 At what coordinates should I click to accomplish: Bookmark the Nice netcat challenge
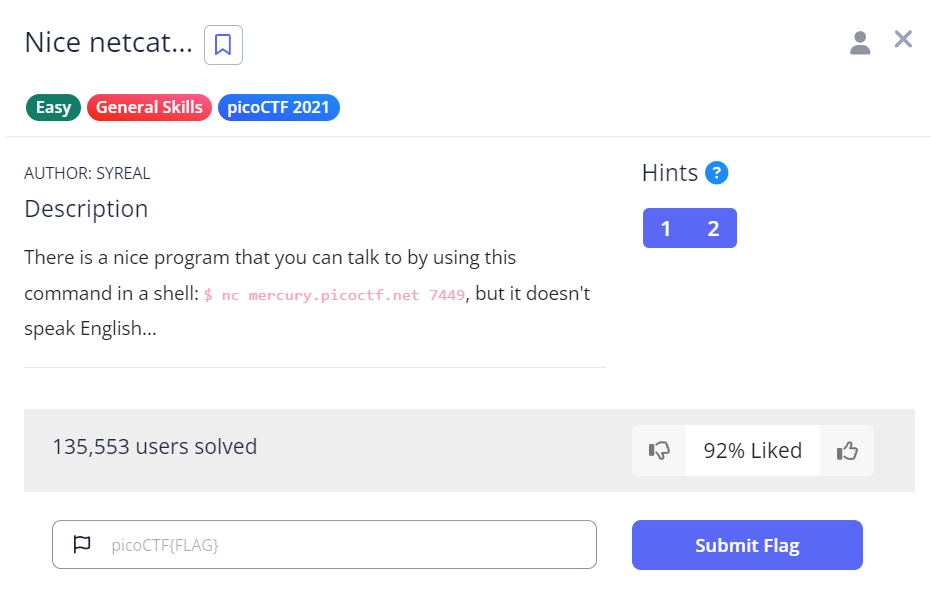223,45
